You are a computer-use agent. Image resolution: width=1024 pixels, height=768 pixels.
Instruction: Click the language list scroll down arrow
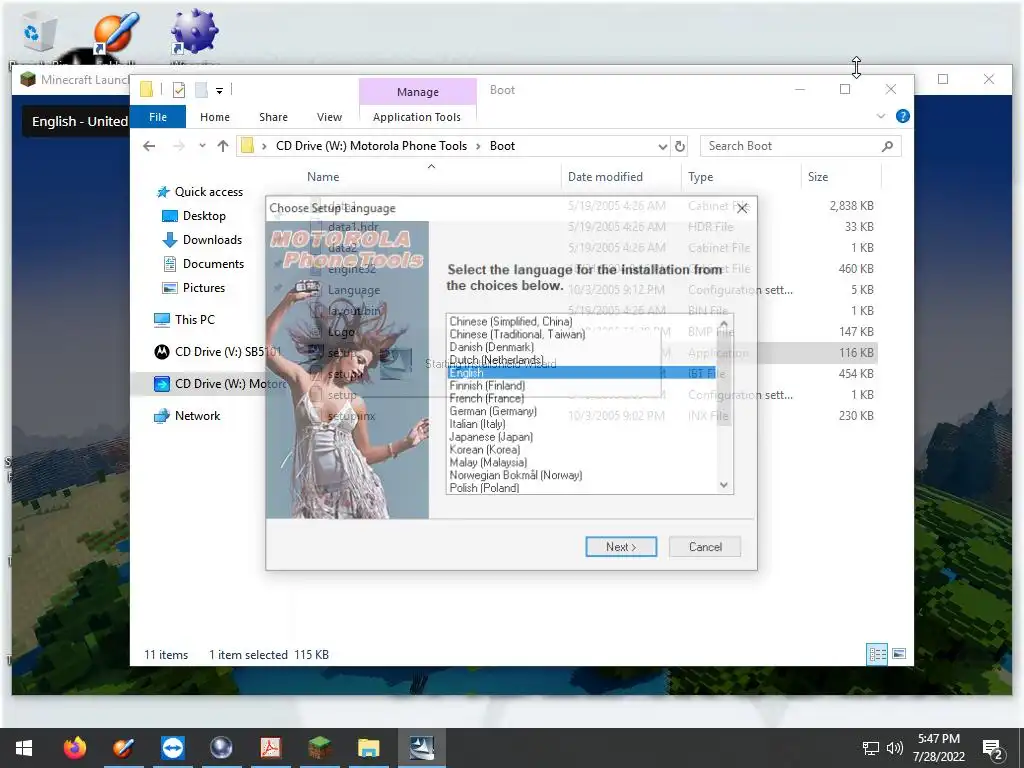(724, 485)
